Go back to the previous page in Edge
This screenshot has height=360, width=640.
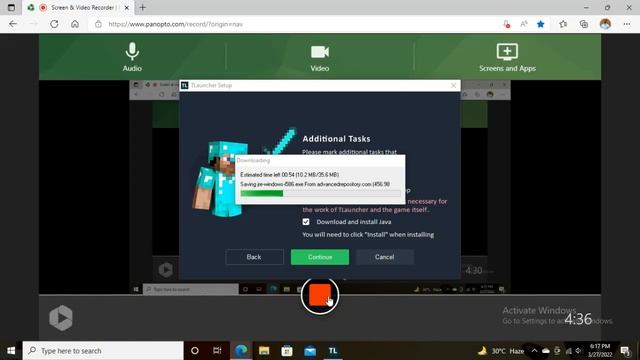[13, 24]
